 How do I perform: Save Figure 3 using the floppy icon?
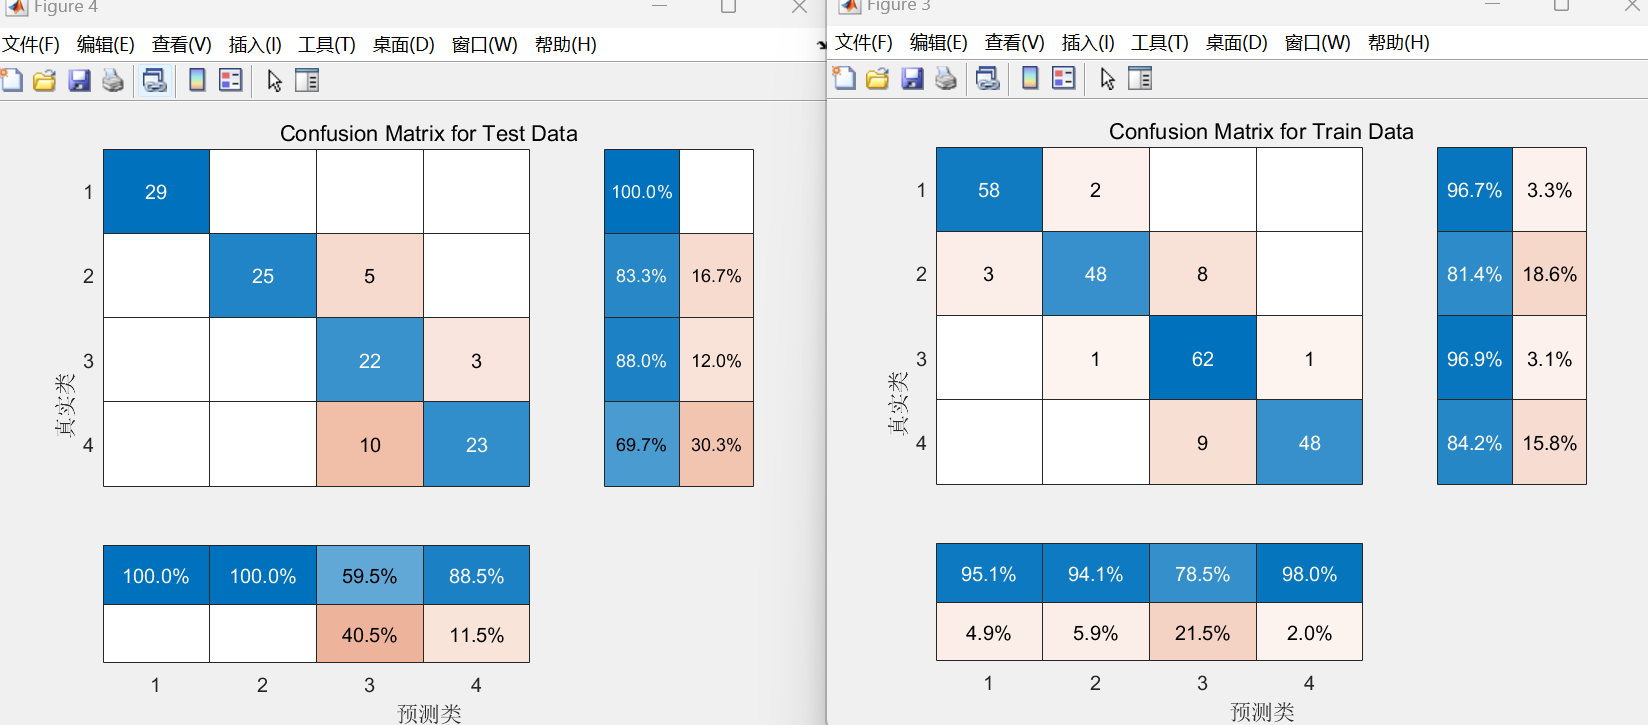point(912,78)
